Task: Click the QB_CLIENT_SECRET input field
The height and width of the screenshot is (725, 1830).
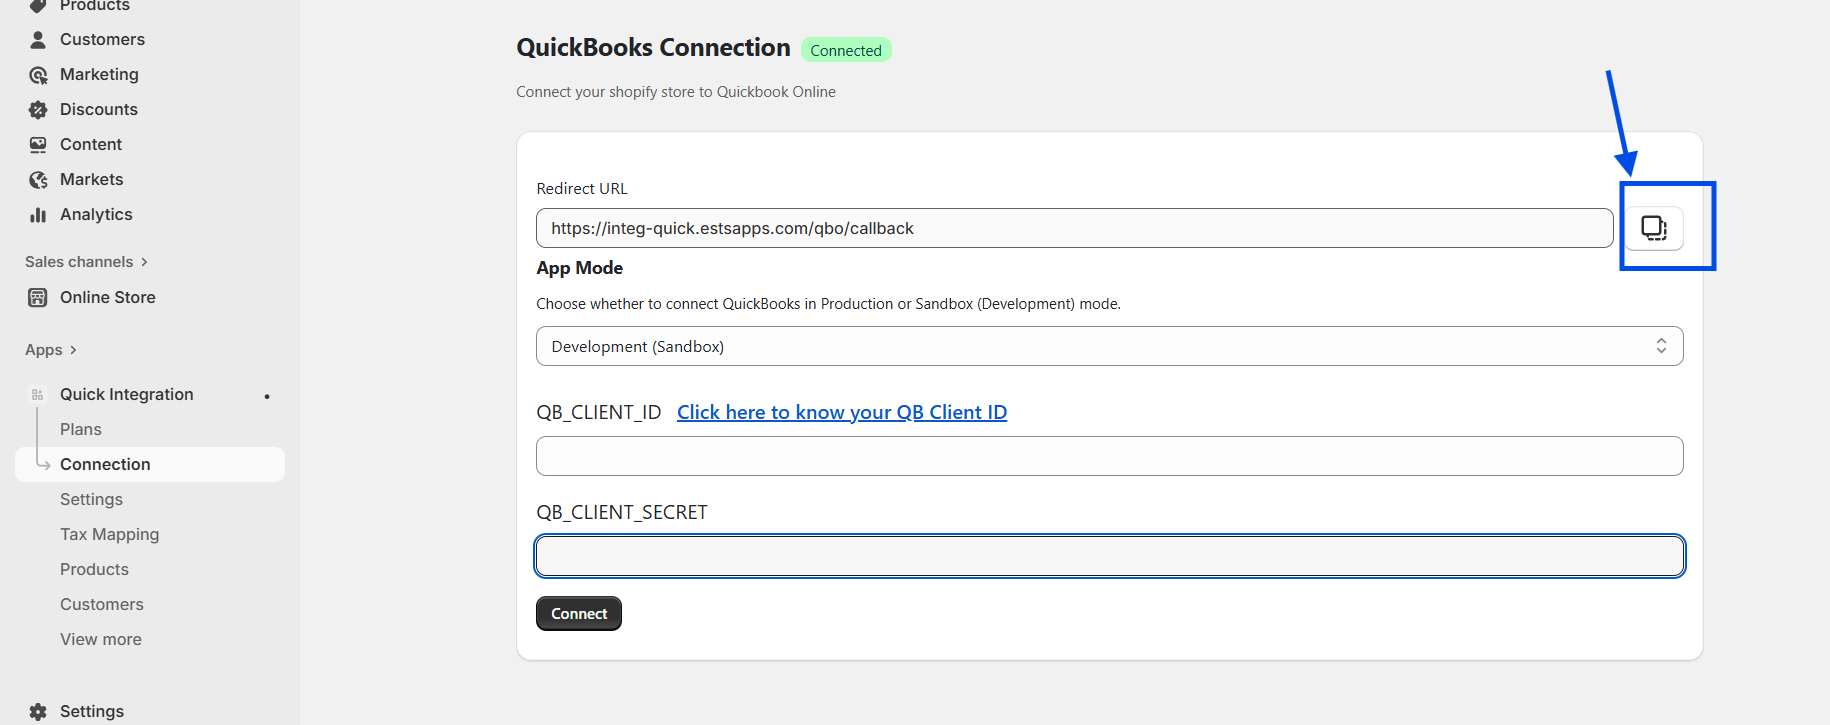Action: (x=1108, y=556)
